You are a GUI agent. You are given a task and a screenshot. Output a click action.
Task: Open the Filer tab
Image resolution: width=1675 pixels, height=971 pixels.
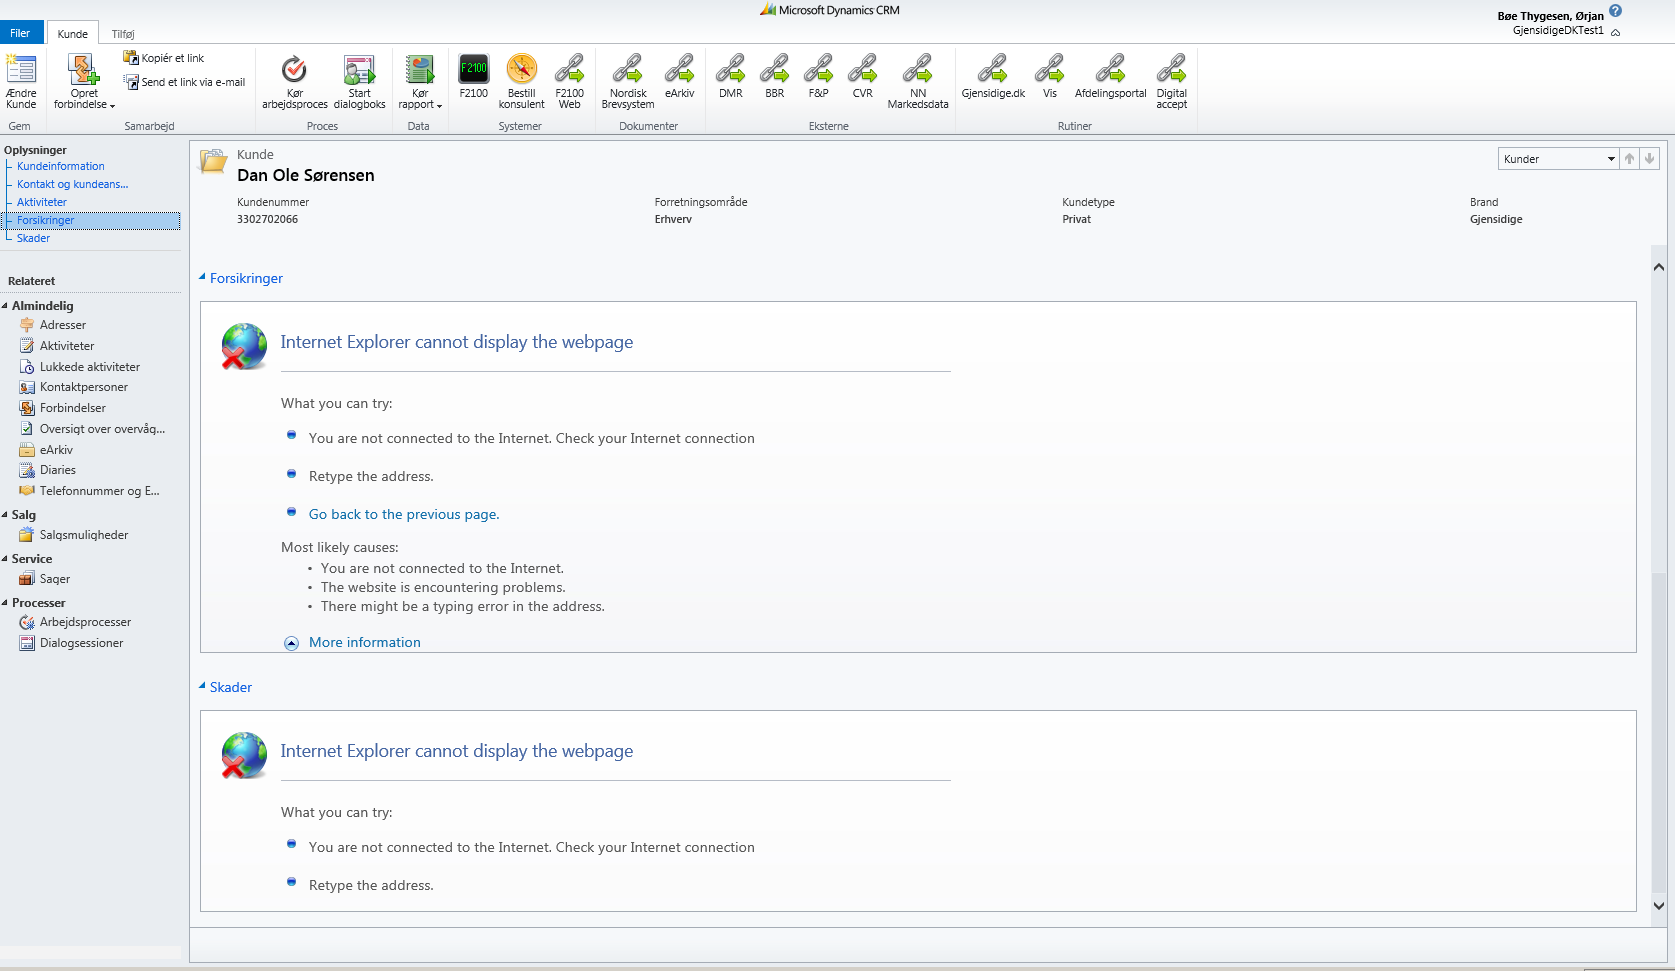point(21,33)
